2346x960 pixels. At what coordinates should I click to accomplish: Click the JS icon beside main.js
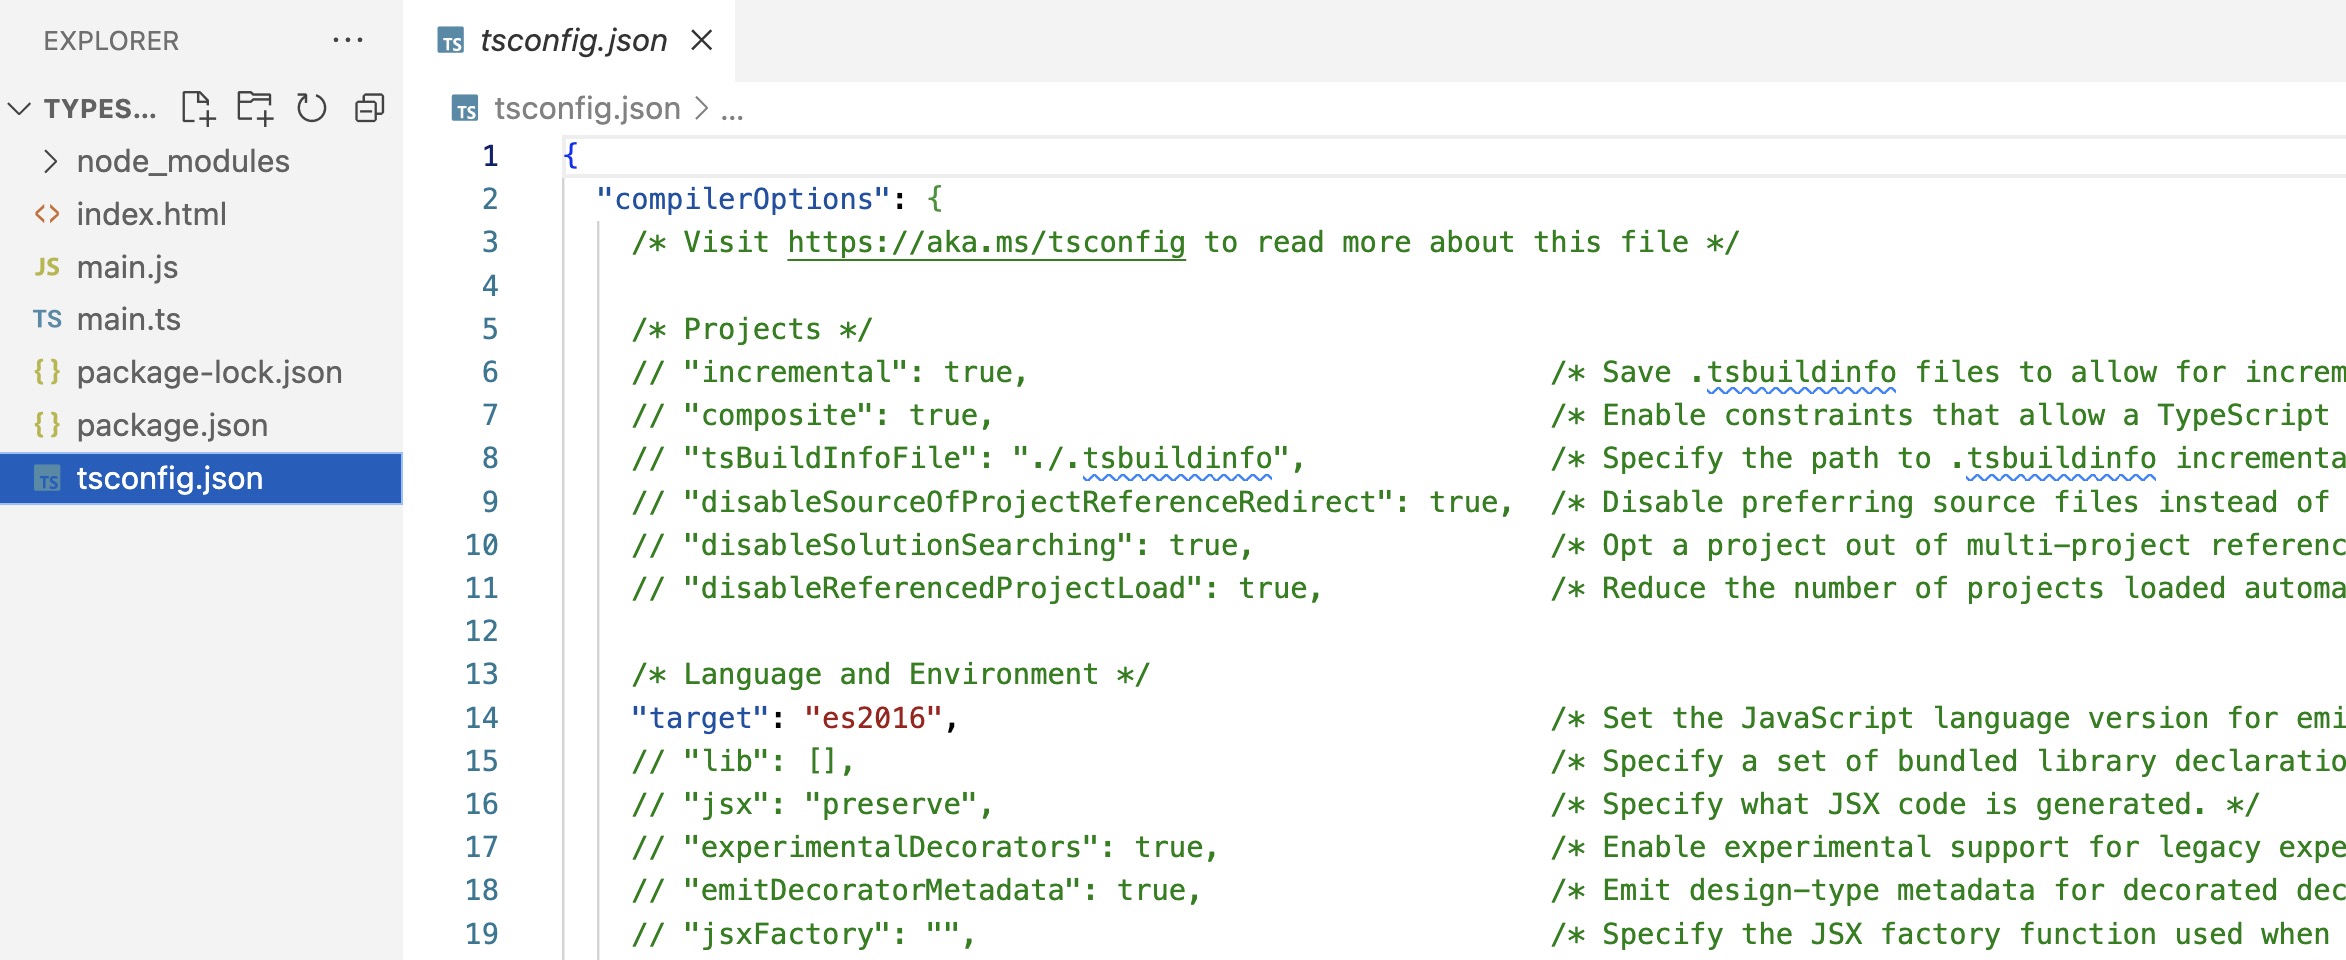click(47, 267)
